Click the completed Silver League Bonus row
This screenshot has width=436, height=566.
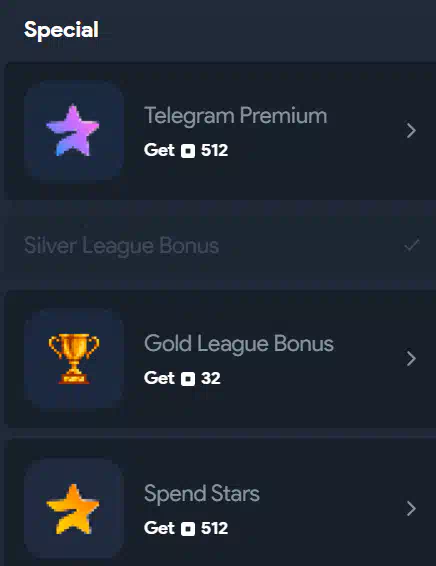[220, 245]
